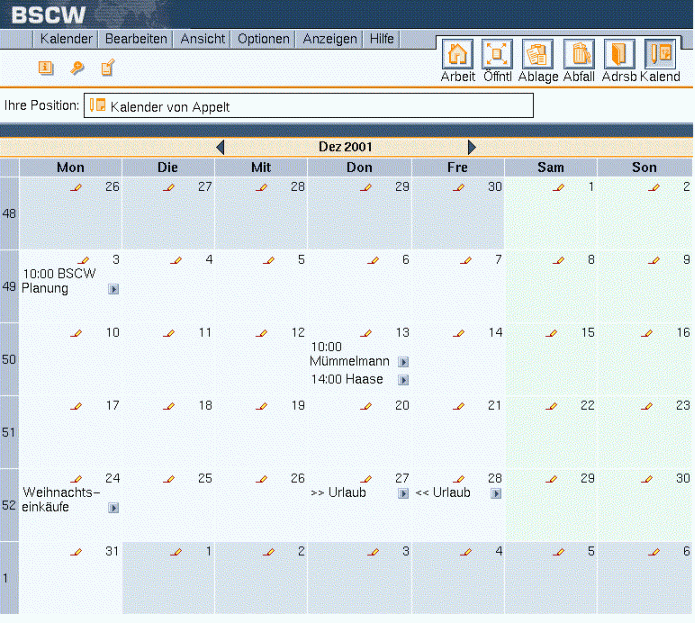Click the pencil icon for December 28
Viewport: 695px width, 623px height.
pos(459,479)
